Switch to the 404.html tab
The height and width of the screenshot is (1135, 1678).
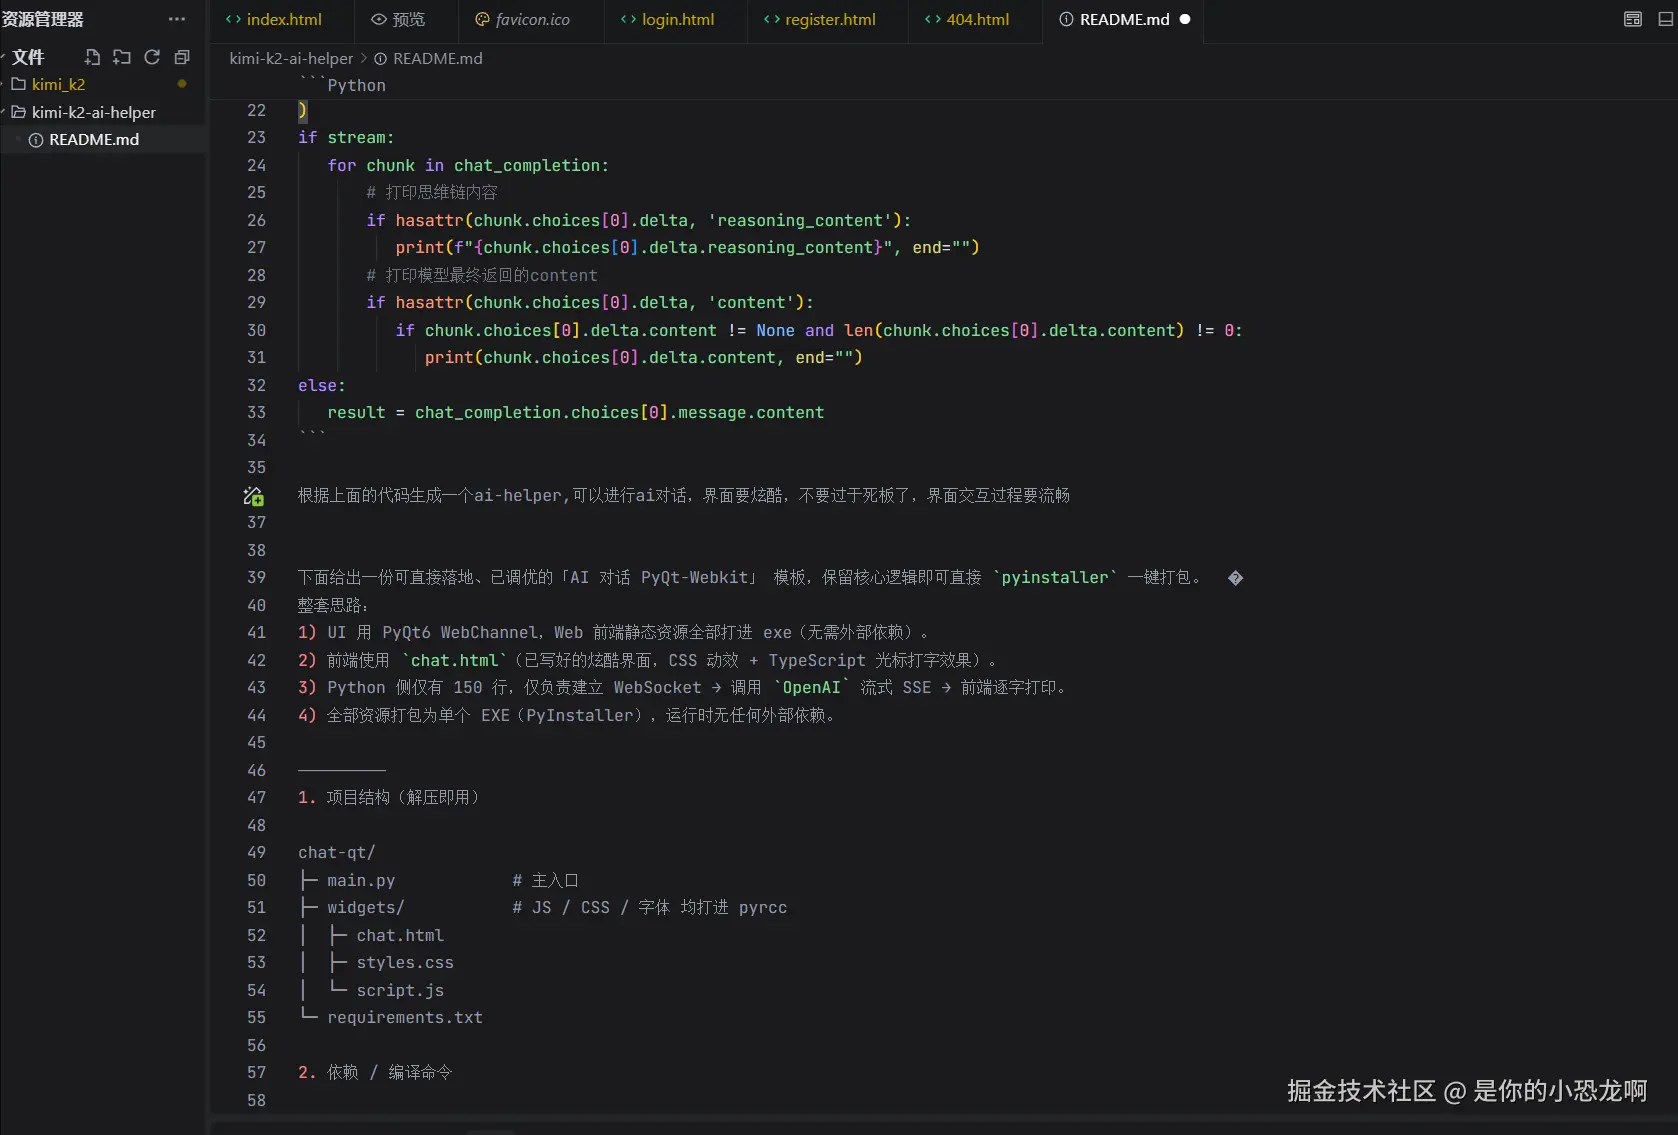pyautogui.click(x=976, y=19)
